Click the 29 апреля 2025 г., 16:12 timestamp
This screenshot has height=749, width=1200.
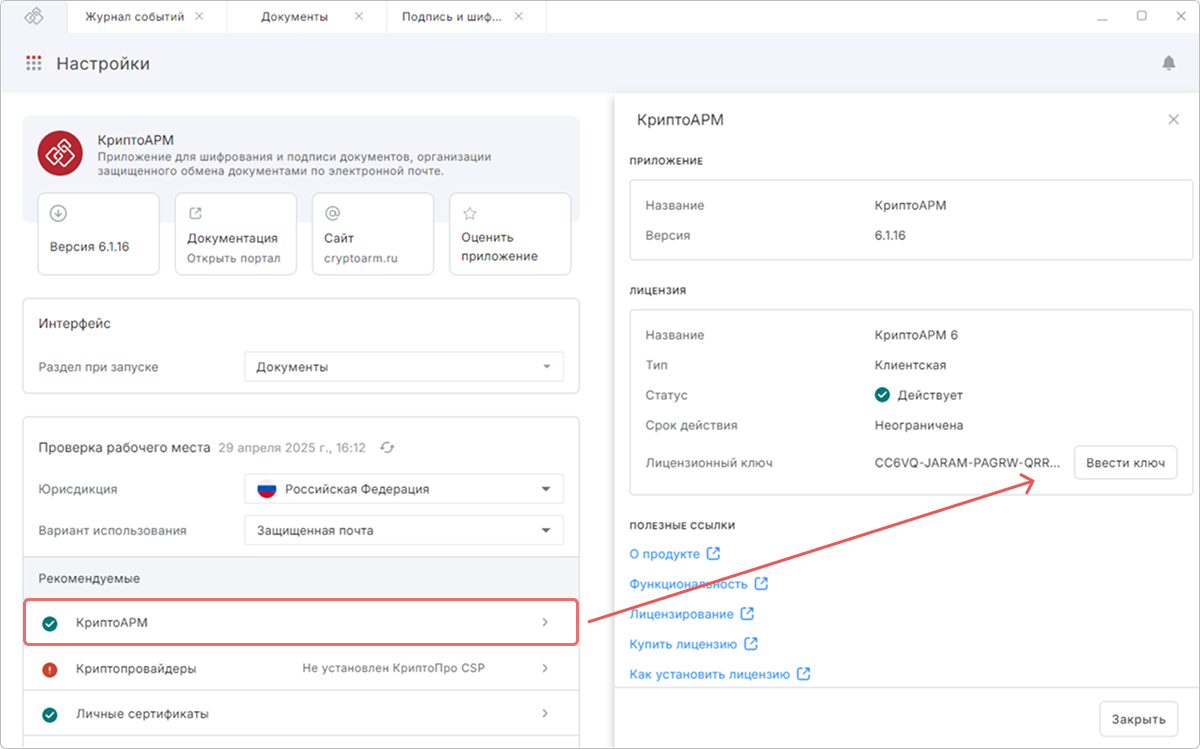click(292, 448)
